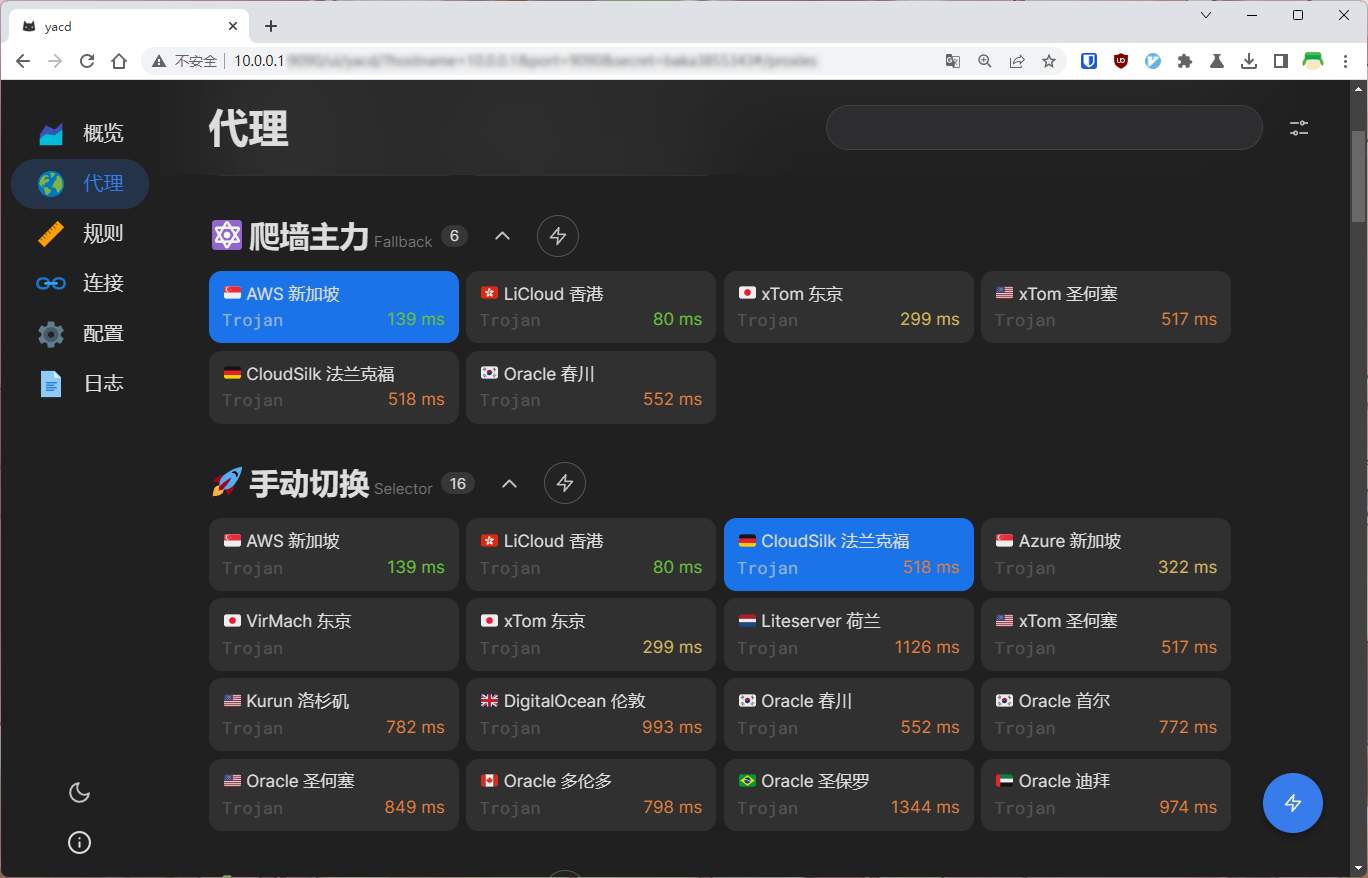Toggle dark theme with the moon icon
This screenshot has height=878, width=1368.
click(x=79, y=793)
